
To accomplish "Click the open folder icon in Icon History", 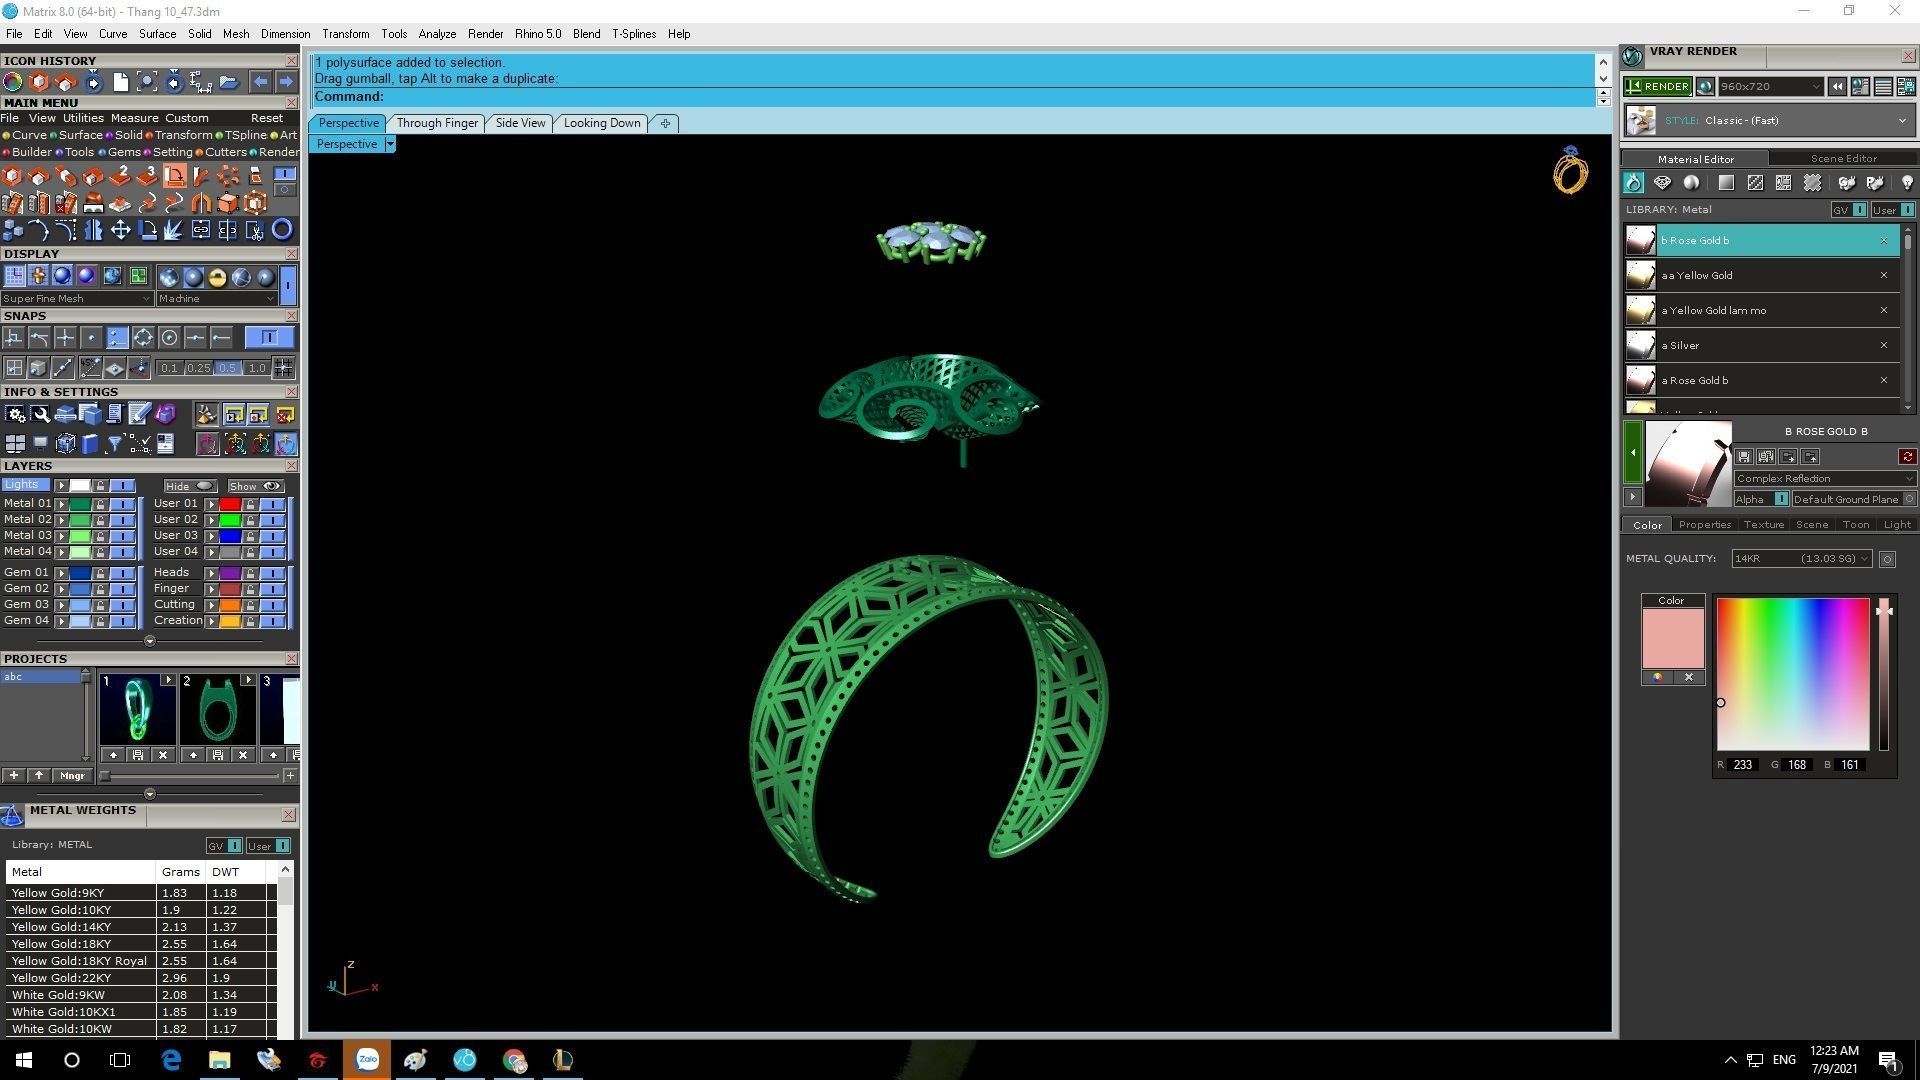I will [228, 82].
